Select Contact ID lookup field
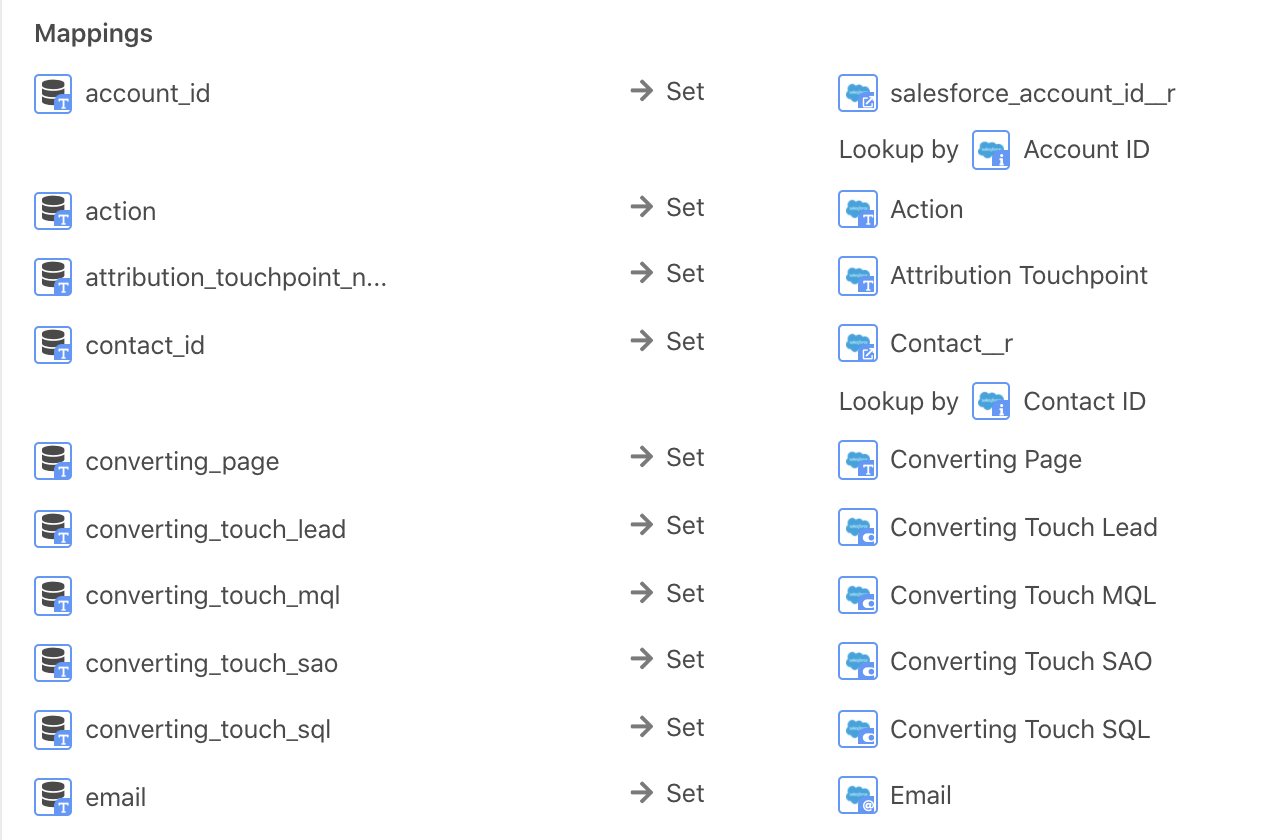 1085,402
